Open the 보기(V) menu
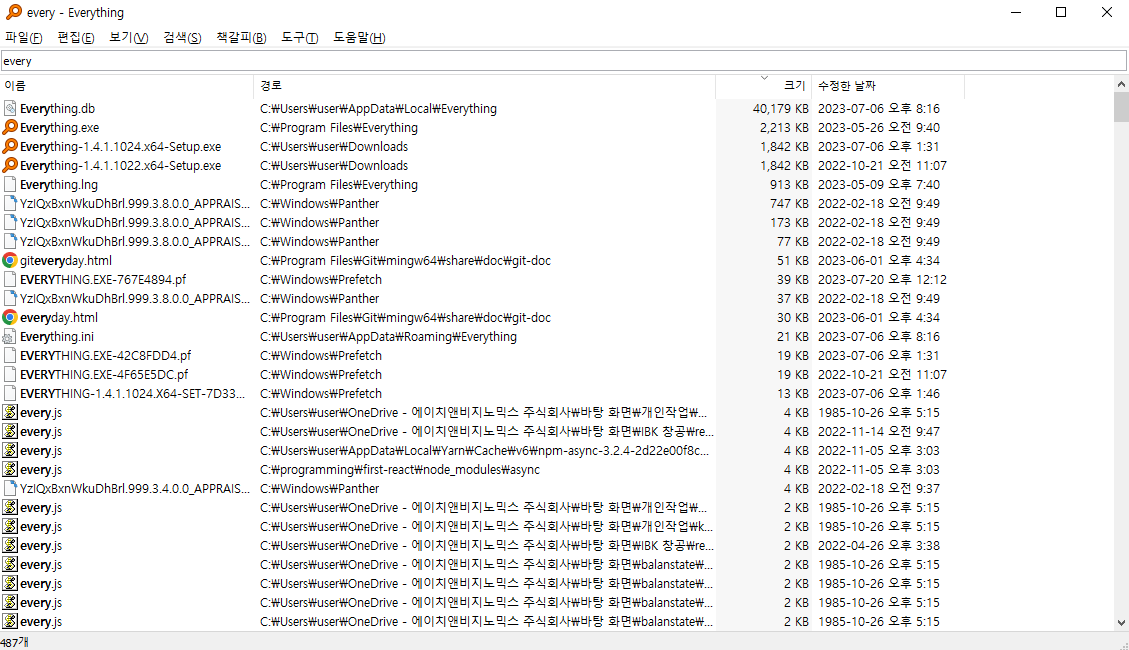This screenshot has width=1129, height=650. (x=128, y=37)
